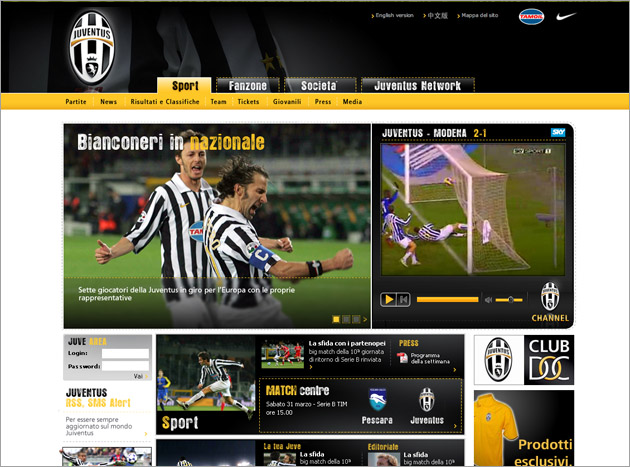630x467 pixels.
Task: Submit login with the Vai button
Action: tap(141, 376)
